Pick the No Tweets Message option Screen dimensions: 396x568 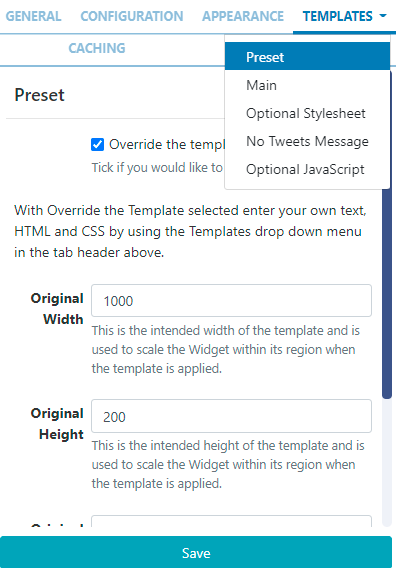(307, 141)
